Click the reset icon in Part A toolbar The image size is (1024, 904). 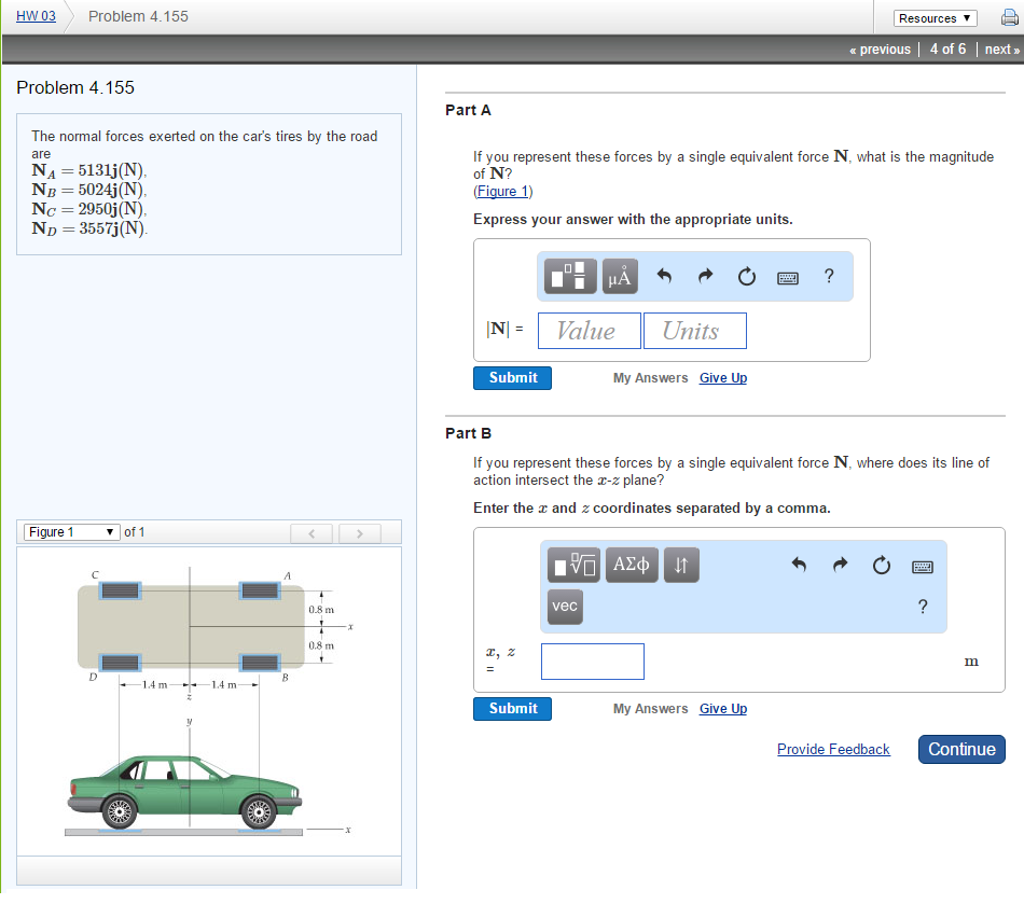[x=746, y=276]
